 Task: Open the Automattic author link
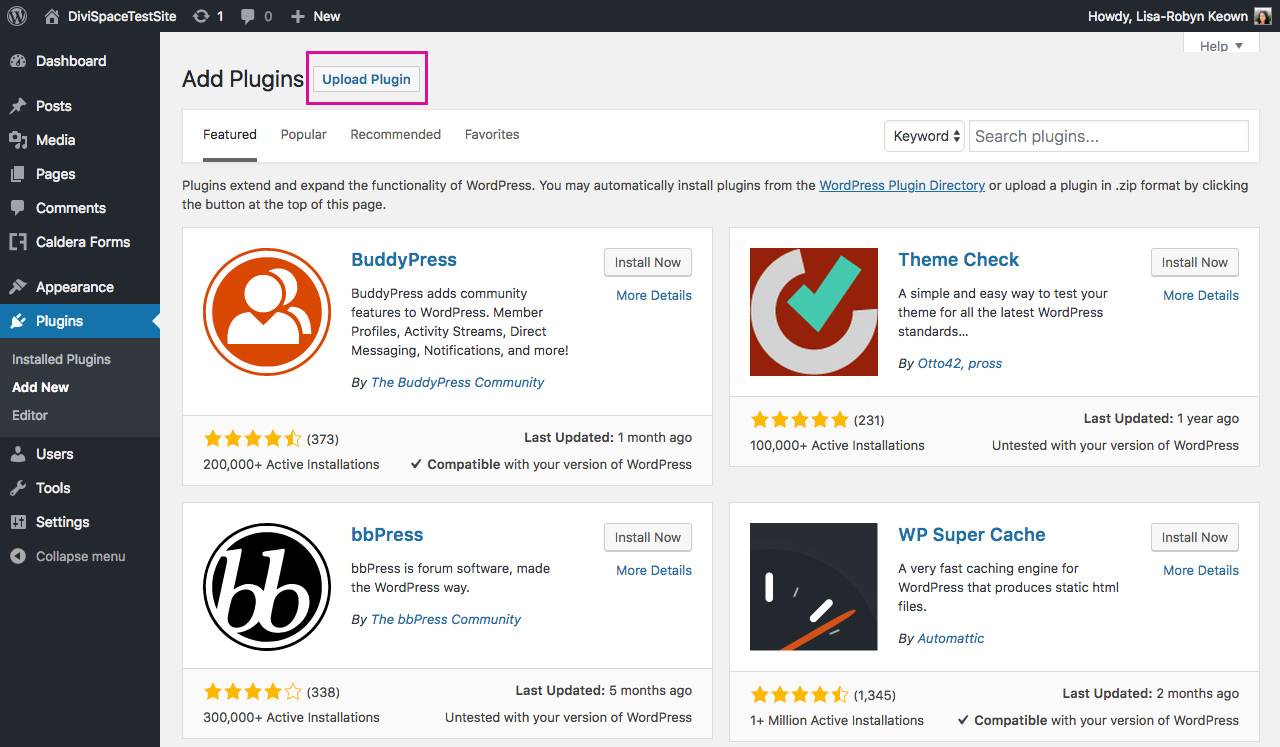(x=951, y=638)
